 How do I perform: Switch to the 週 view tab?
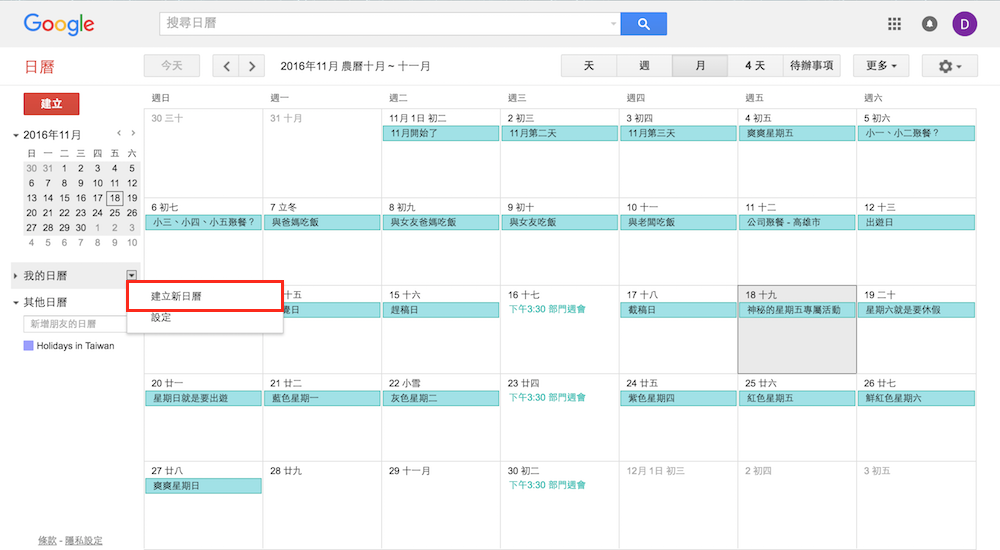click(644, 66)
